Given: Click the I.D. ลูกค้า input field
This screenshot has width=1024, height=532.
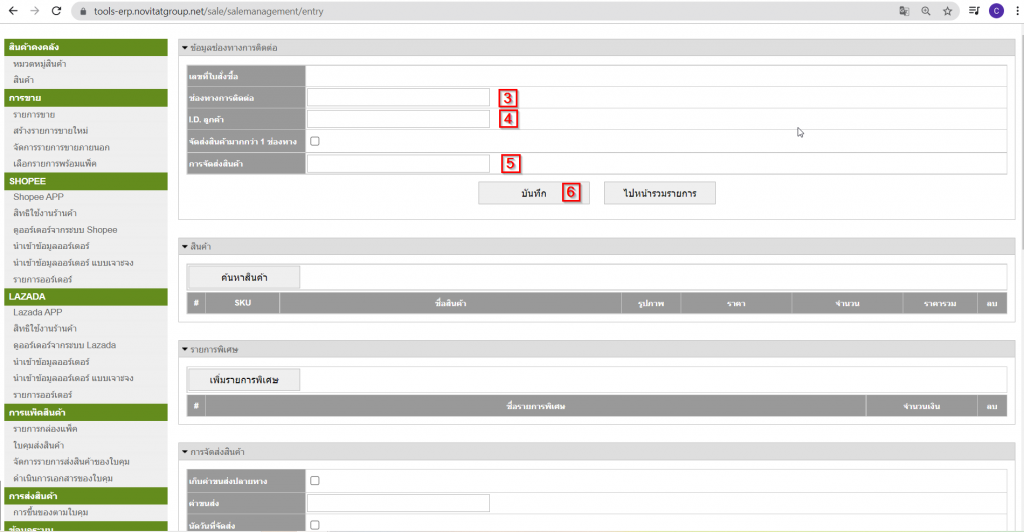Looking at the screenshot, I should (398, 119).
